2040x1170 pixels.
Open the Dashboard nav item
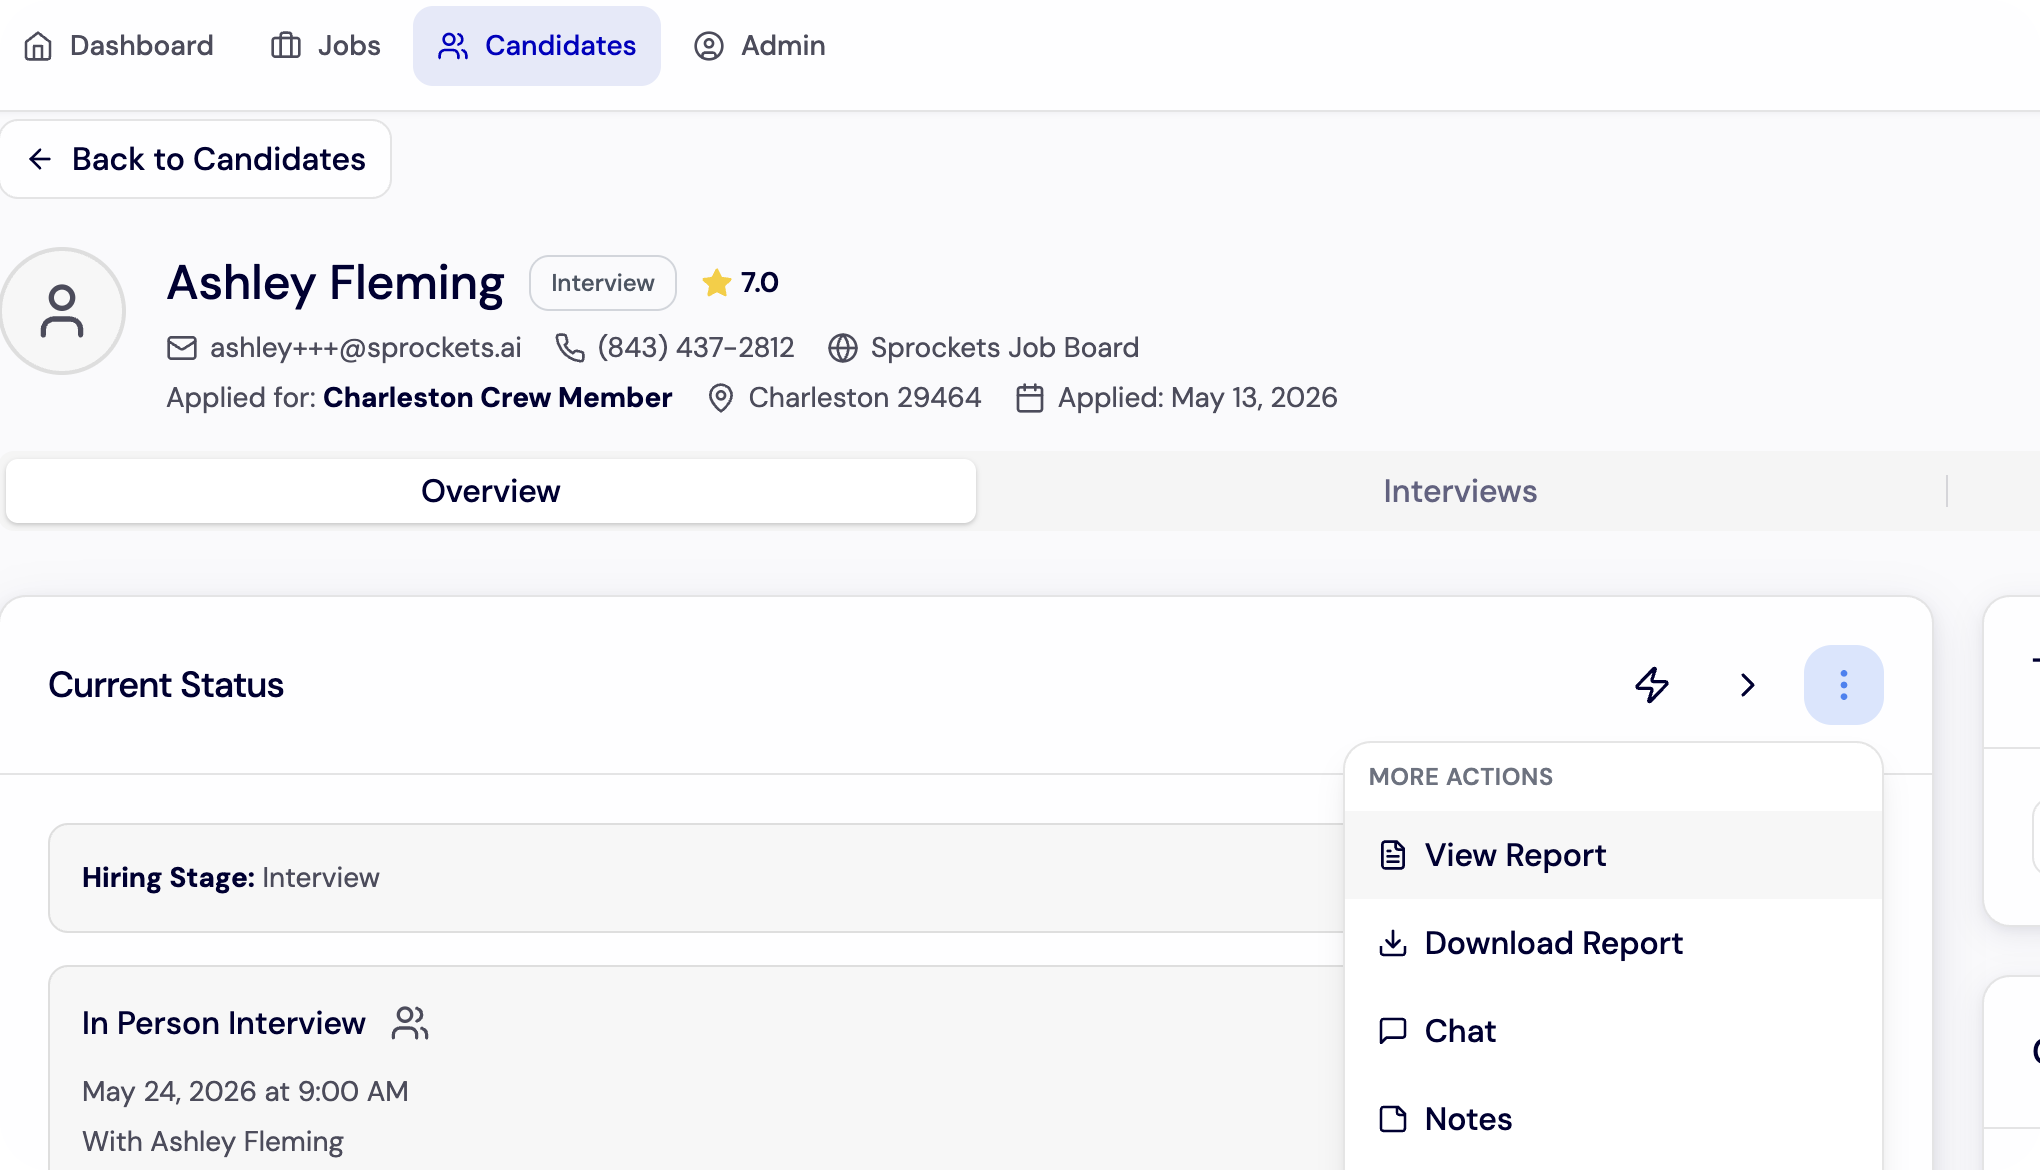(x=118, y=46)
